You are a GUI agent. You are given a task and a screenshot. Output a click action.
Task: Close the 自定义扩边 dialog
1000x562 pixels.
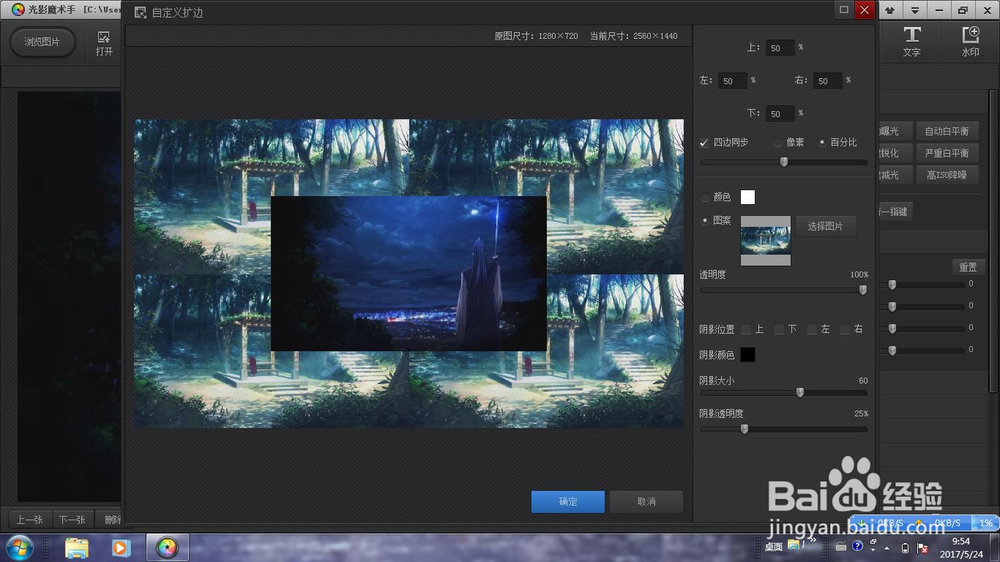coord(865,10)
